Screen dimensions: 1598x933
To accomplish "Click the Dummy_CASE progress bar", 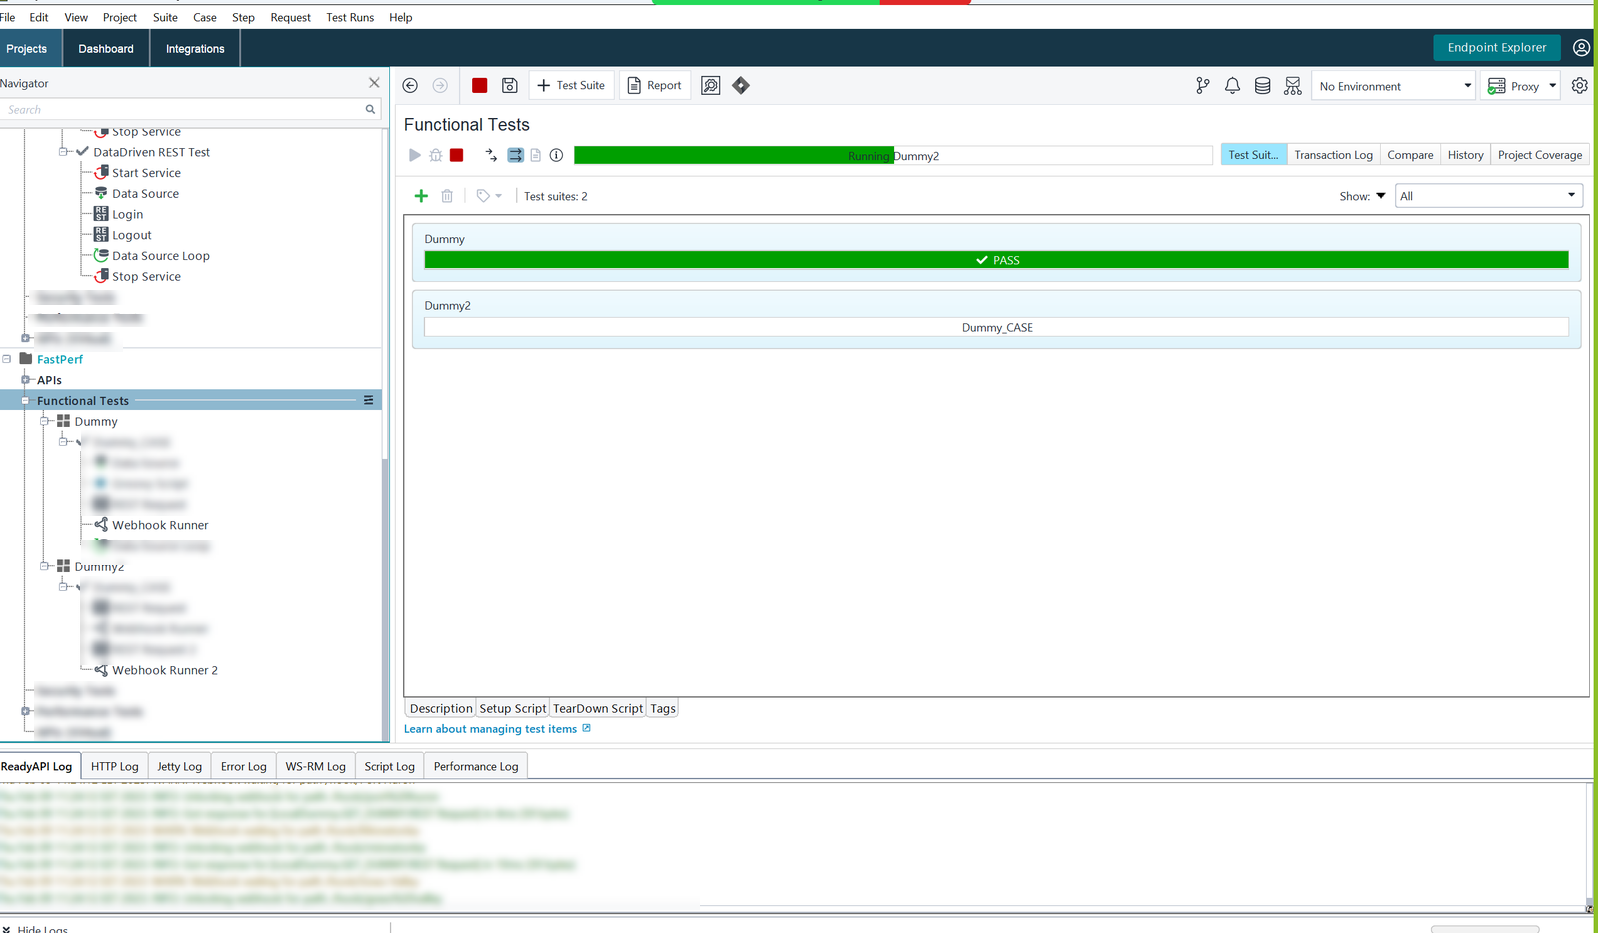I will (x=996, y=327).
